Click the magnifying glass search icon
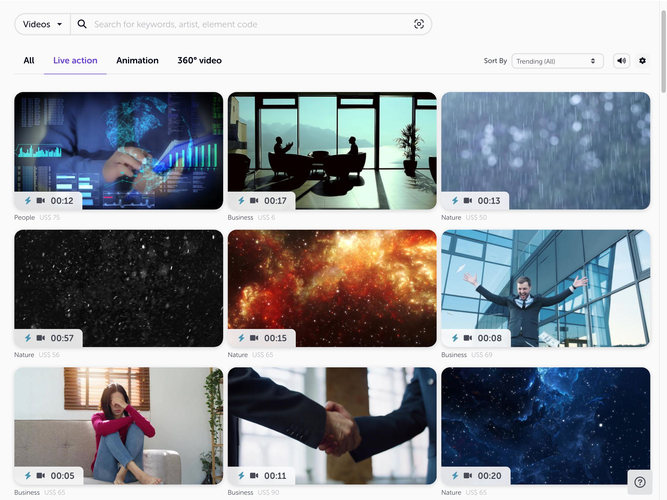The width and height of the screenshot is (667, 500). (82, 24)
